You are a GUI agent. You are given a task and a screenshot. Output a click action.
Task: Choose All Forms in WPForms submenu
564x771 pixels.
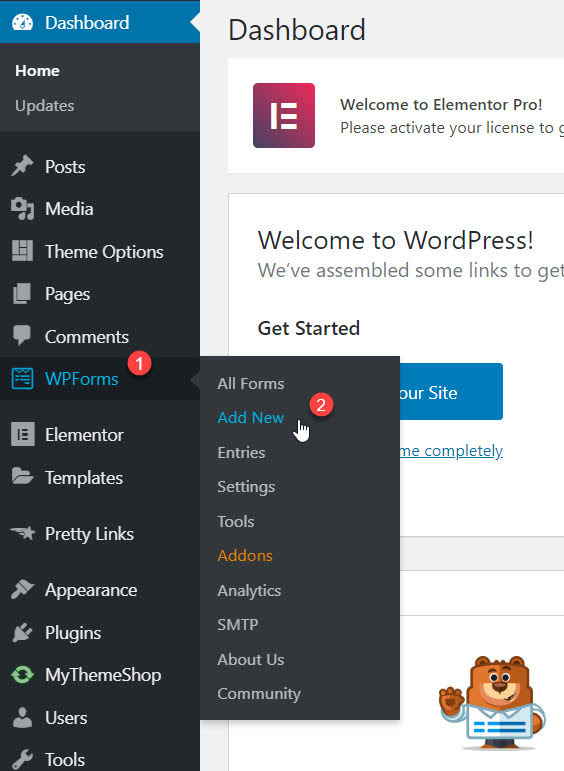point(251,384)
